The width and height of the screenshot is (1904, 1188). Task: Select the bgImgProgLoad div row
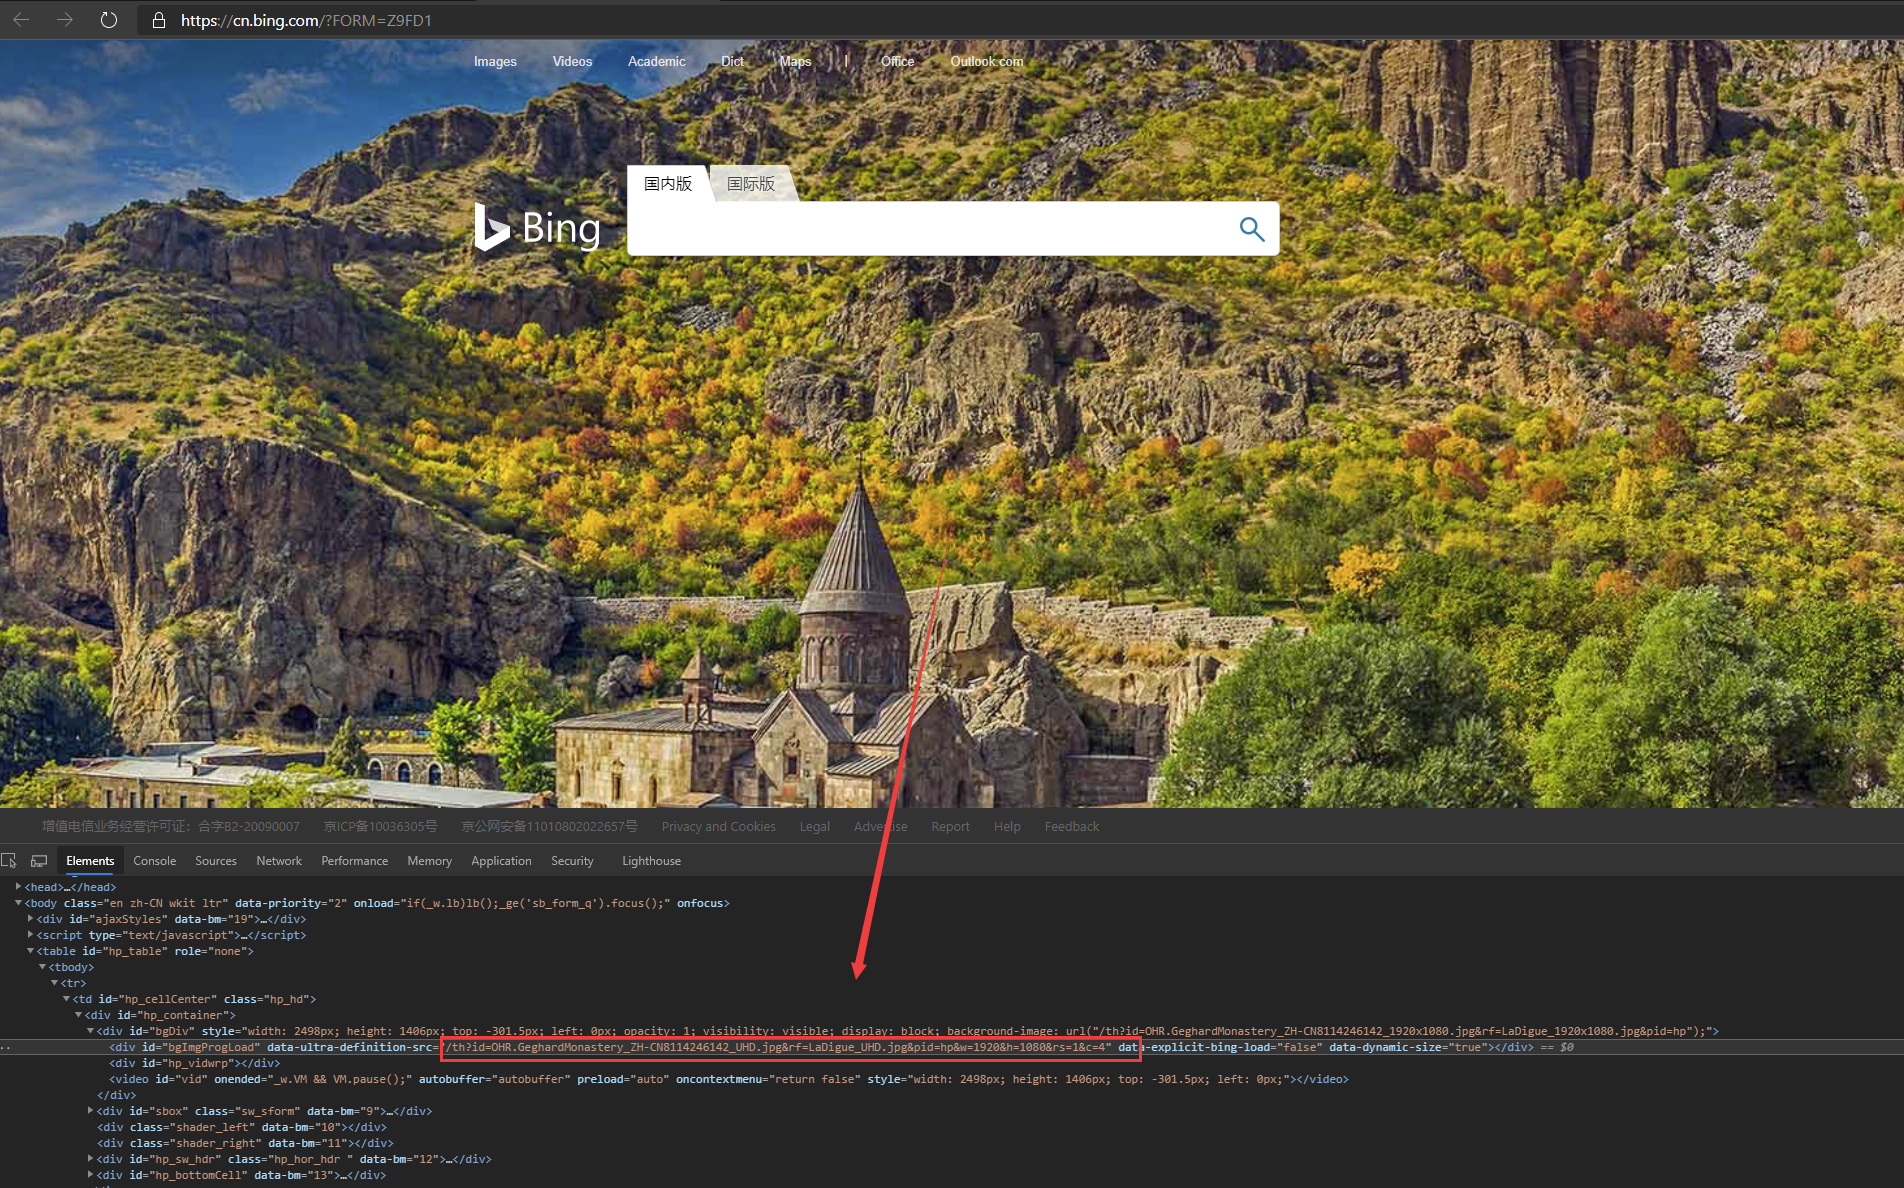point(952,1047)
